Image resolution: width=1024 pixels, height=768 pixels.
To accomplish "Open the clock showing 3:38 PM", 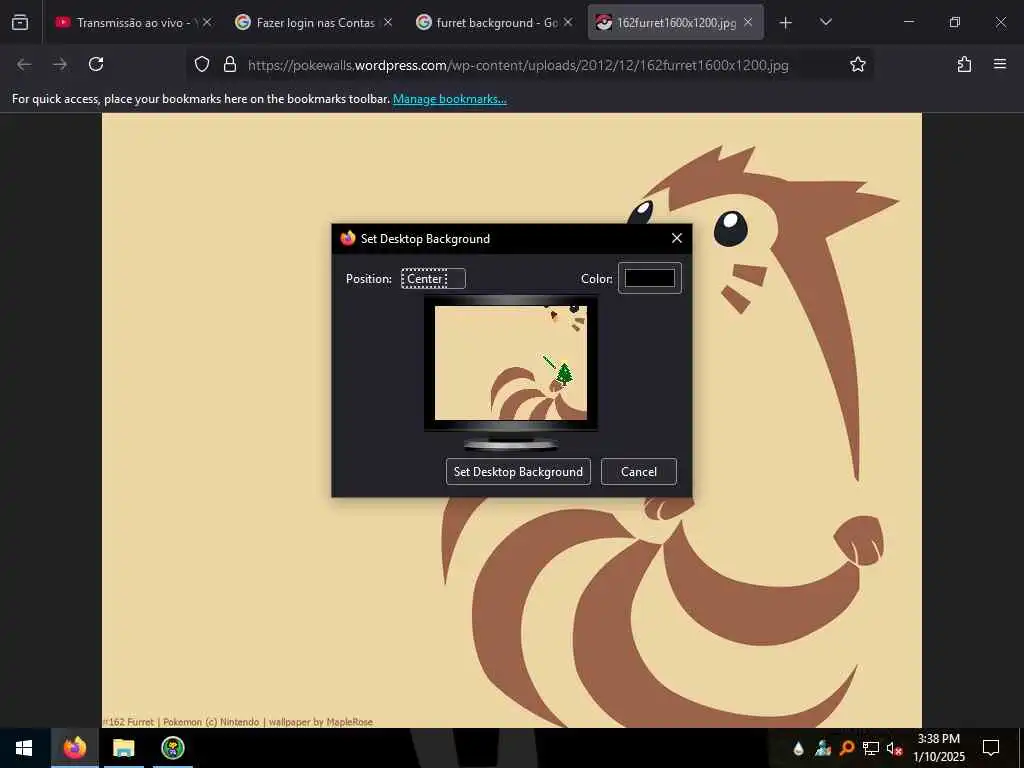I will pyautogui.click(x=938, y=748).
